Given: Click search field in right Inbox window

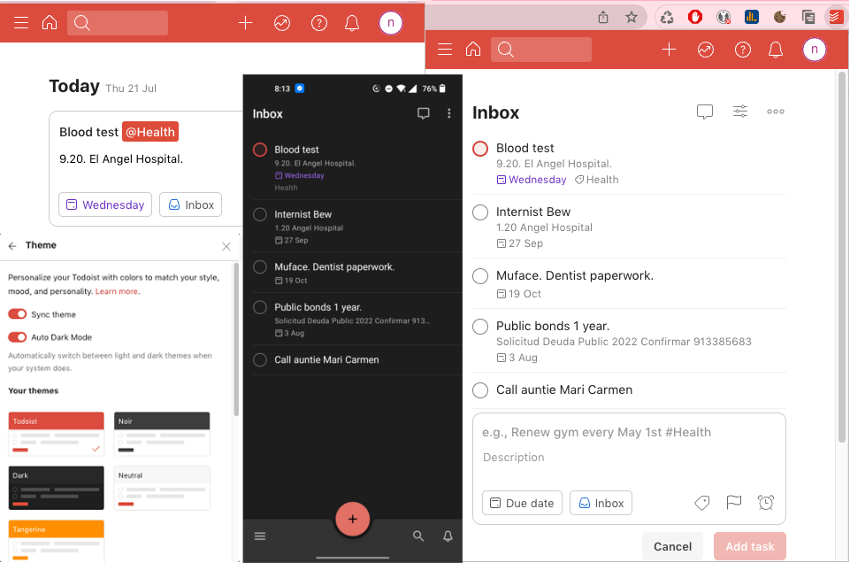Looking at the screenshot, I should coord(541,49).
